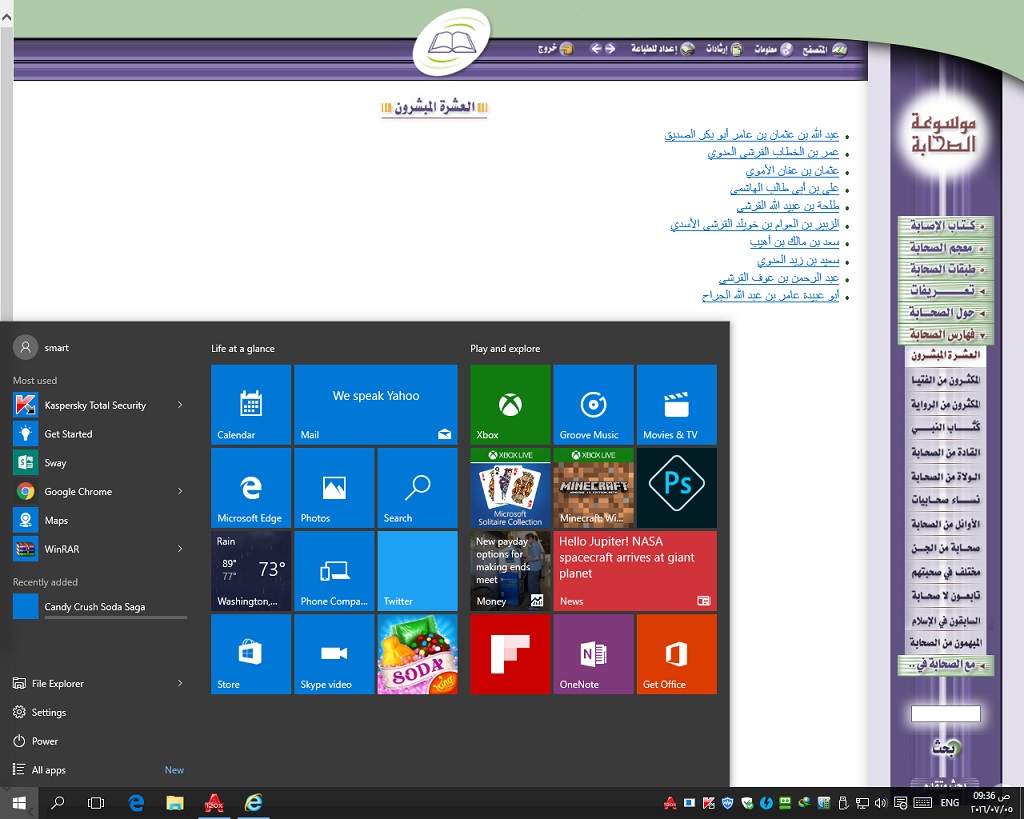The image size is (1024, 819).
Task: Open the Flipboard tile
Action: pyautogui.click(x=510, y=654)
